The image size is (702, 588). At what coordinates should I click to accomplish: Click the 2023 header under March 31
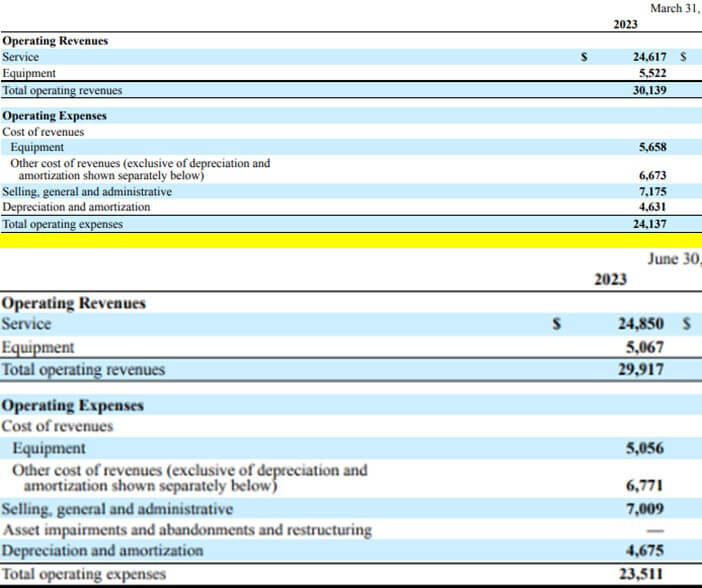click(x=625, y=24)
